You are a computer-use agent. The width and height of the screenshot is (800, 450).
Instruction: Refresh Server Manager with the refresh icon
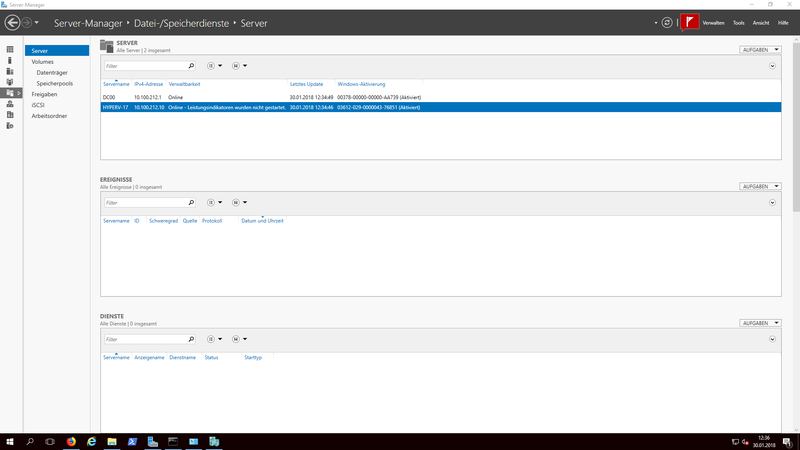pyautogui.click(x=667, y=22)
